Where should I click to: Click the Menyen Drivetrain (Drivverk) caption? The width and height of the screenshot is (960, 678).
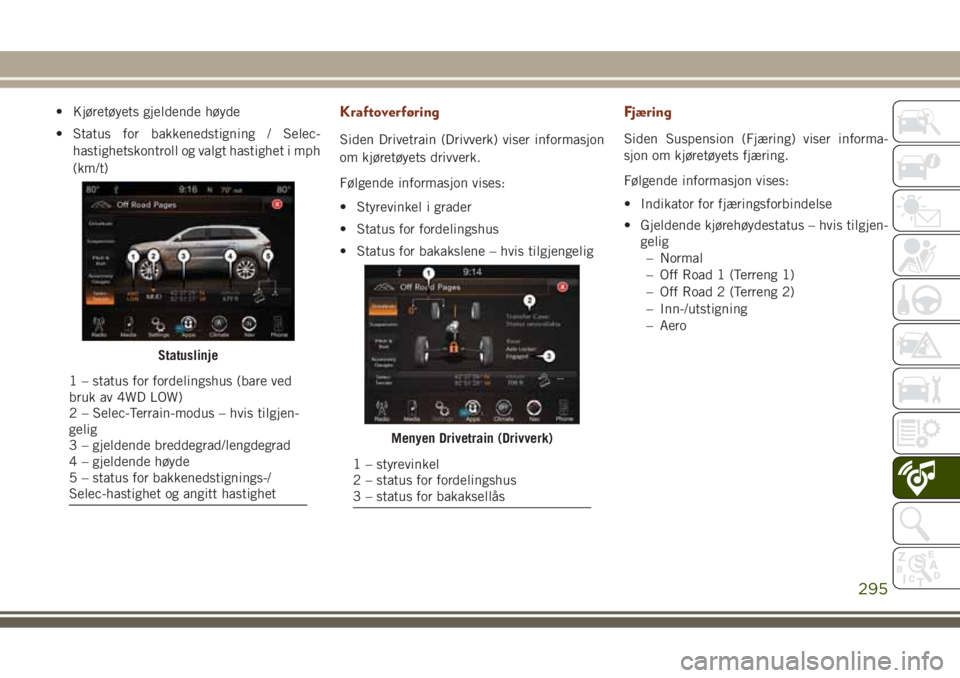coord(471,439)
